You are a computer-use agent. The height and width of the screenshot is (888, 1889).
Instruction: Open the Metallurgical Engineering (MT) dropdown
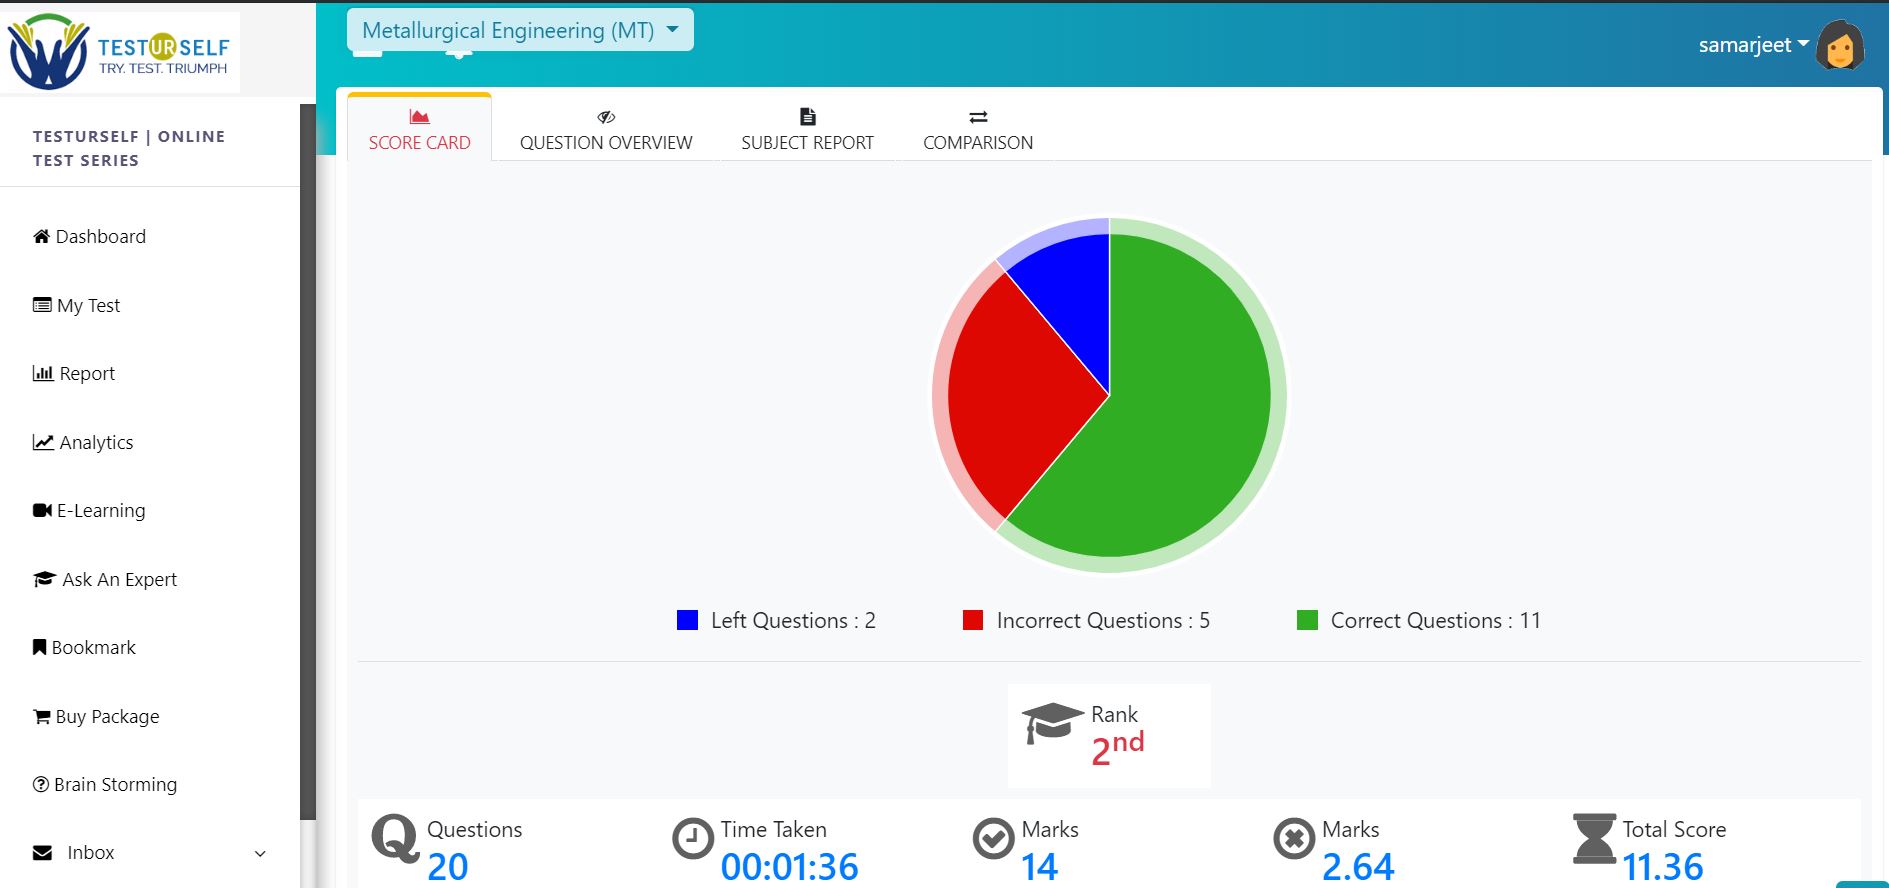(x=520, y=31)
